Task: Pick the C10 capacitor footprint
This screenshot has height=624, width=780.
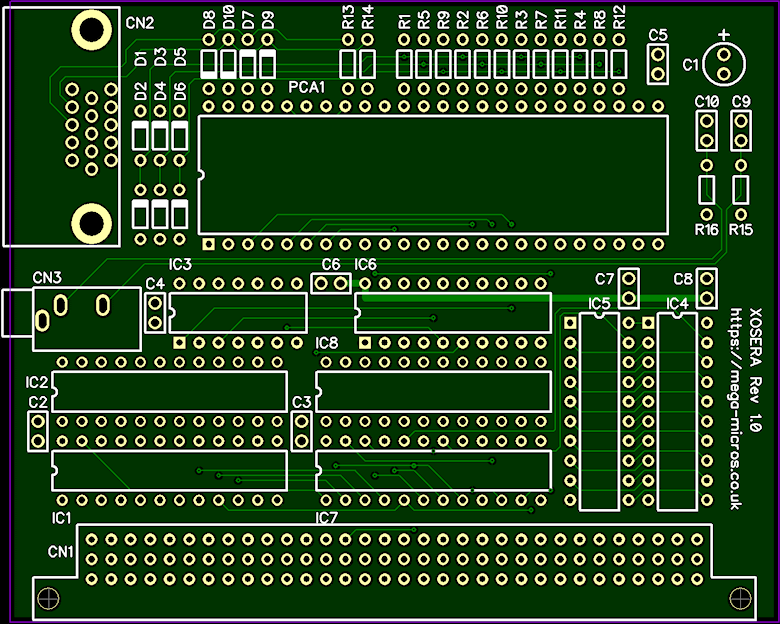Action: coord(706,130)
